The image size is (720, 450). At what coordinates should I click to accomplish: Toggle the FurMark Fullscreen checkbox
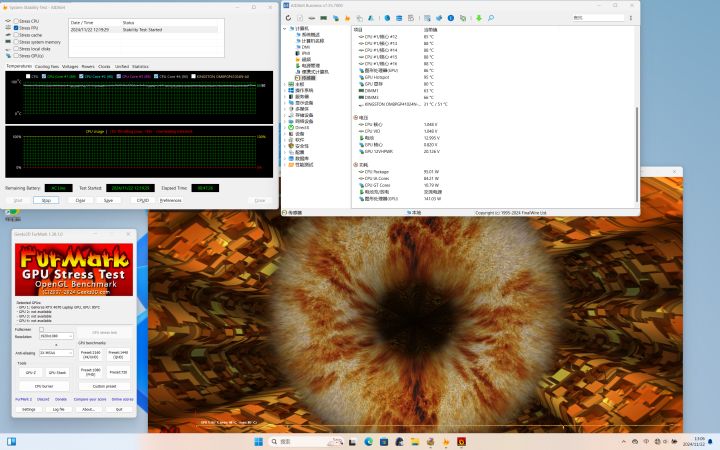(41, 329)
